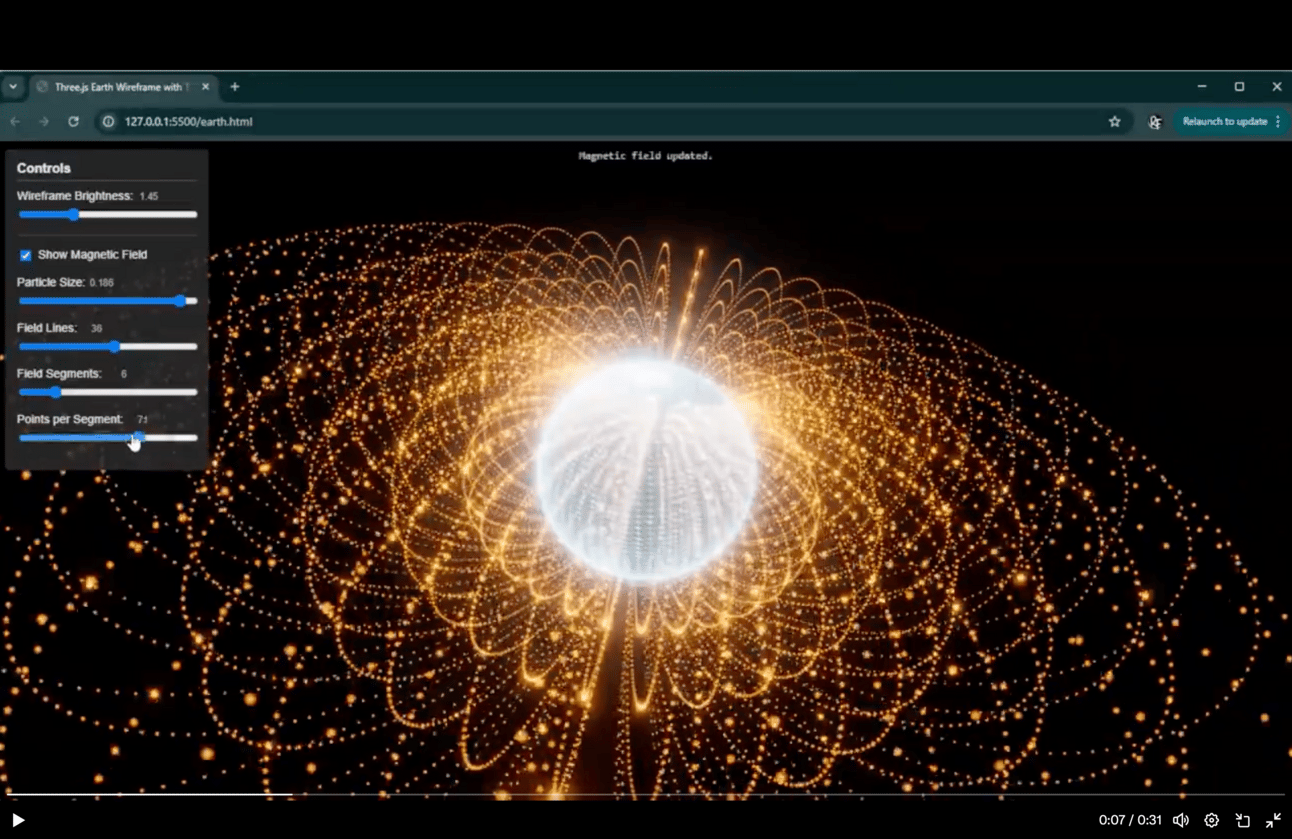Open the browser profile avatar
This screenshot has width=1292, height=839.
1155,121
